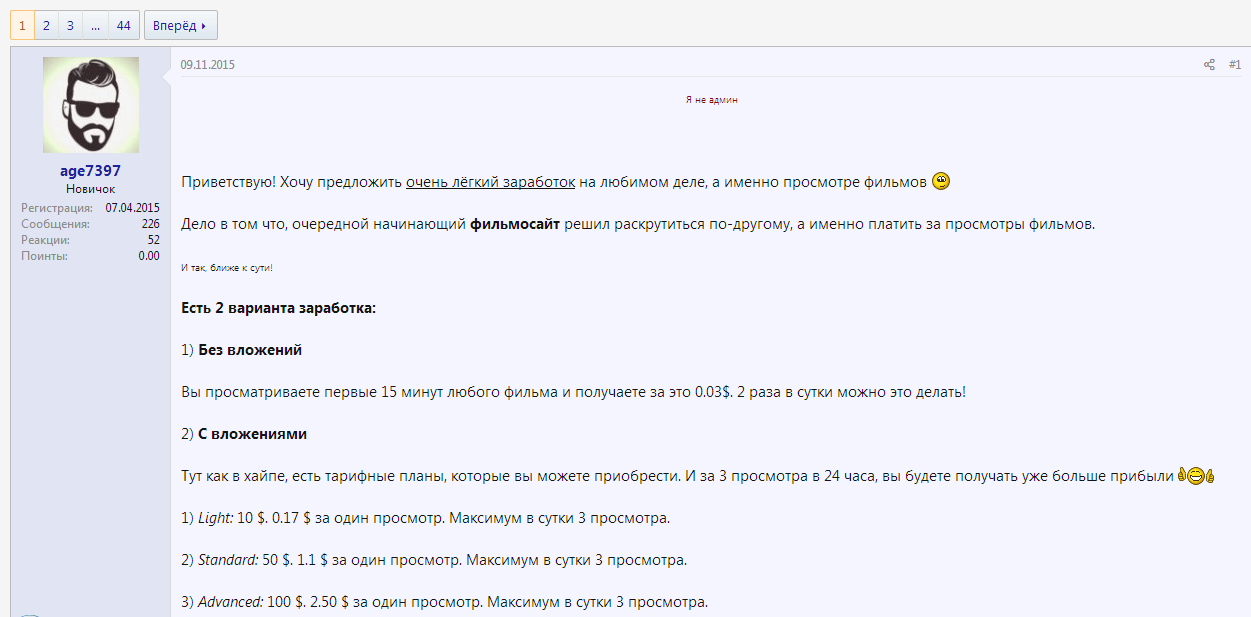Go to page 3 of the thread
Screen dimensions: 1251x617
tap(70, 25)
